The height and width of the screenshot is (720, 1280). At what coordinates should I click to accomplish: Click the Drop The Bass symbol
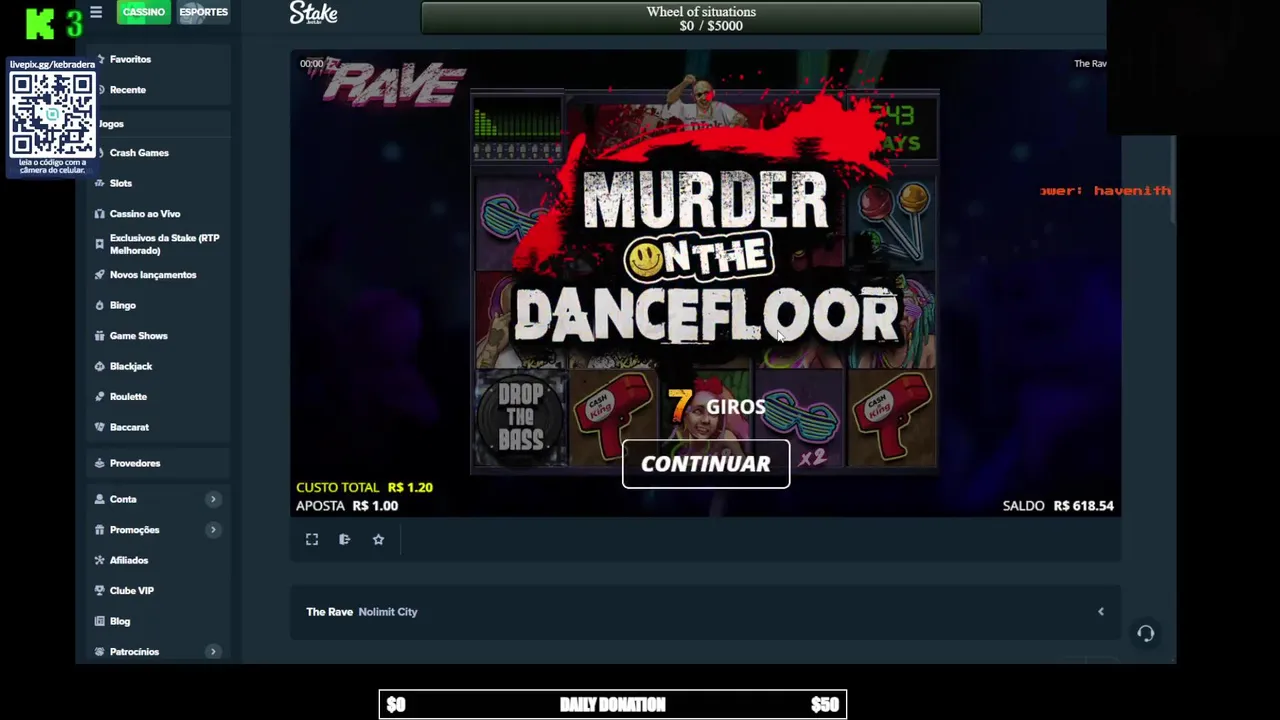pos(520,418)
